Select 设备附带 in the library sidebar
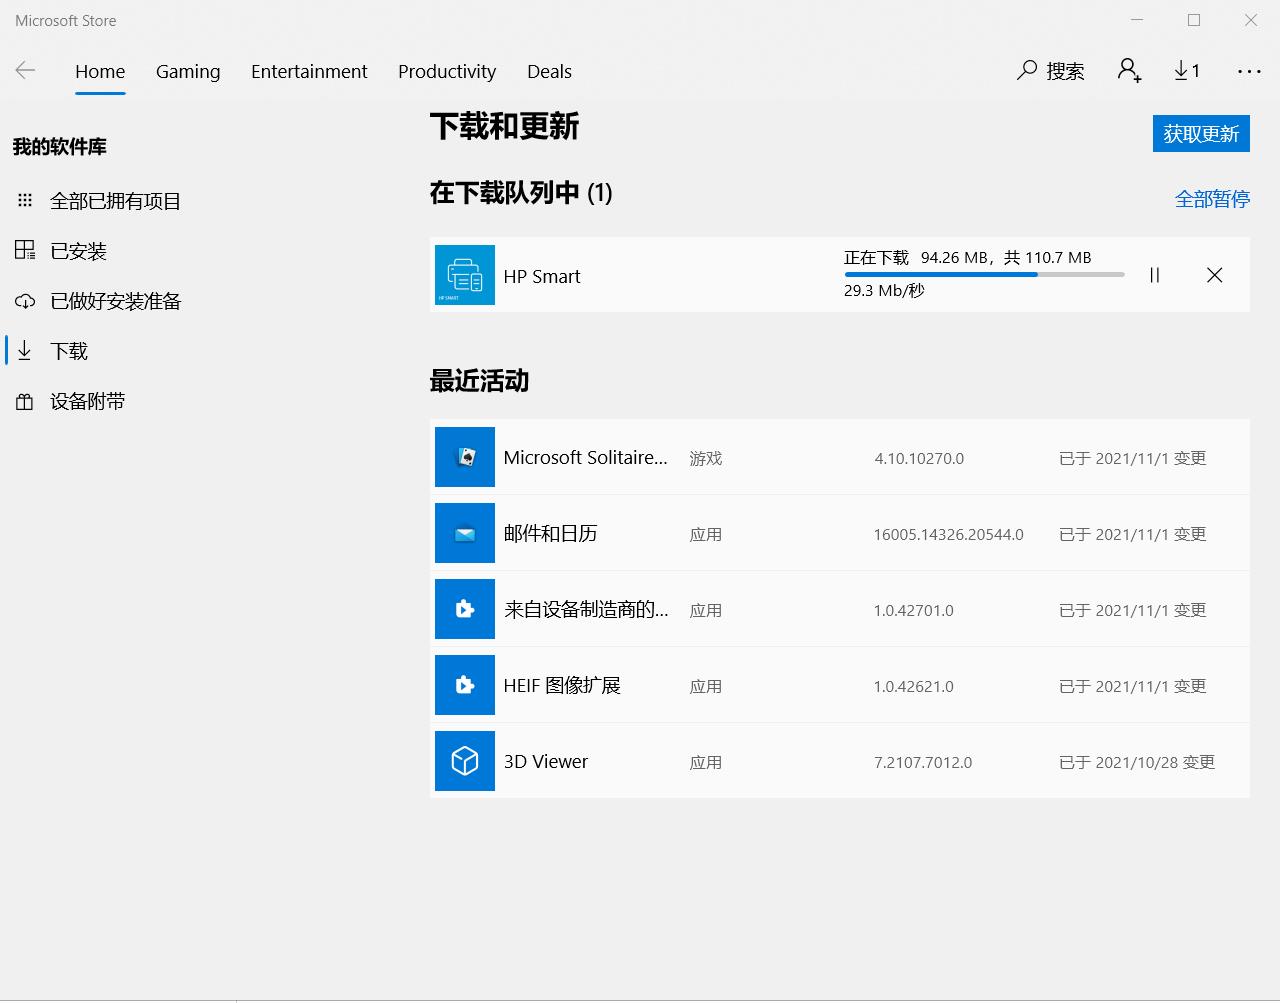The image size is (1280, 1003). pyautogui.click(x=87, y=401)
